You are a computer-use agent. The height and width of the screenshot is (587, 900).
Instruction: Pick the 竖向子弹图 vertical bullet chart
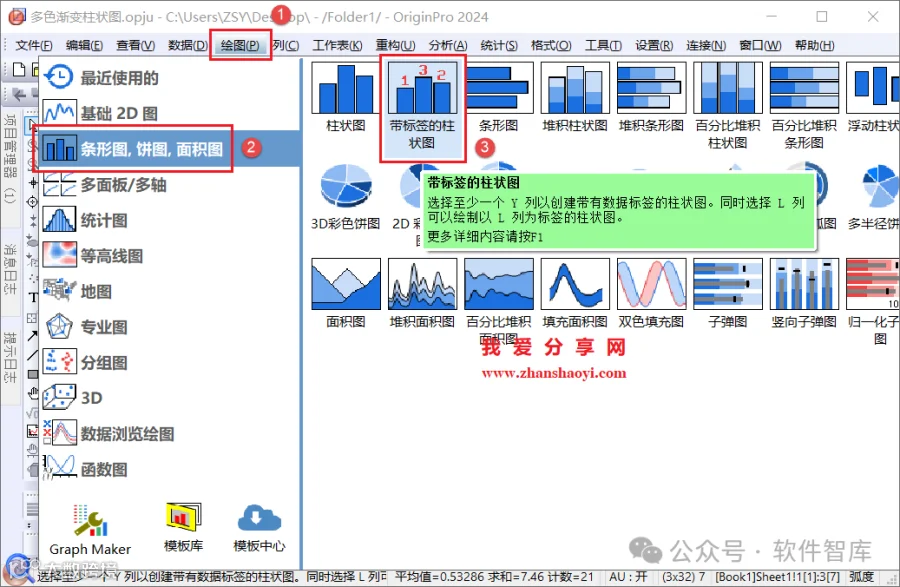(x=804, y=293)
